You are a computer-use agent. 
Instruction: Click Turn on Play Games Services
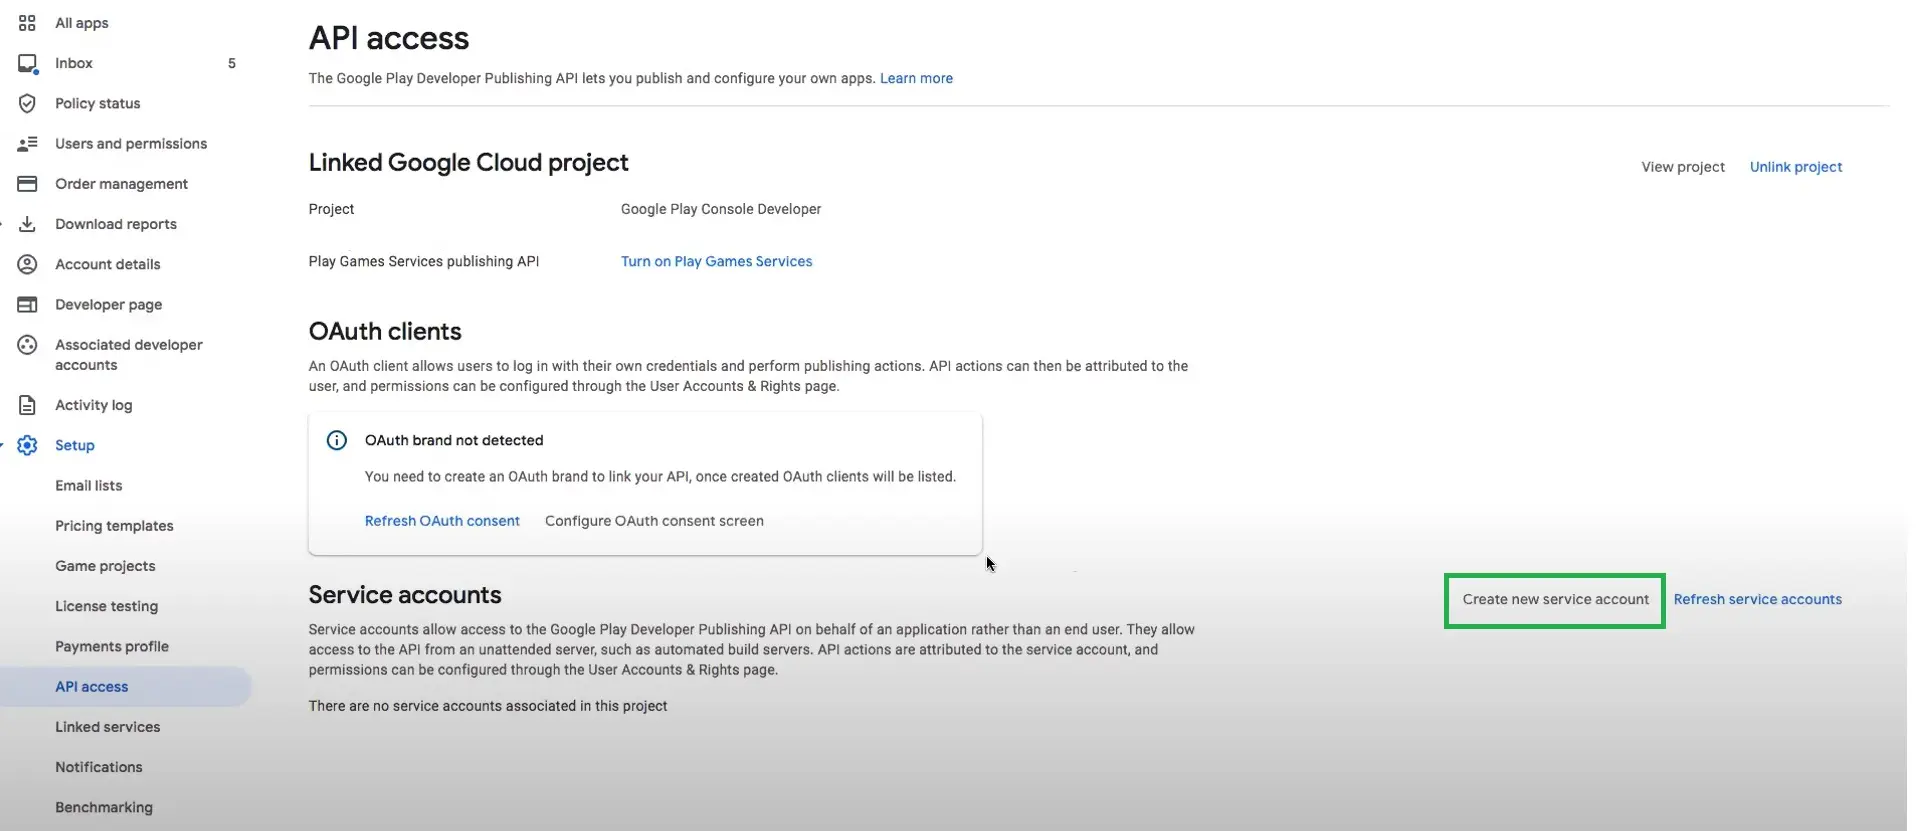[717, 261]
